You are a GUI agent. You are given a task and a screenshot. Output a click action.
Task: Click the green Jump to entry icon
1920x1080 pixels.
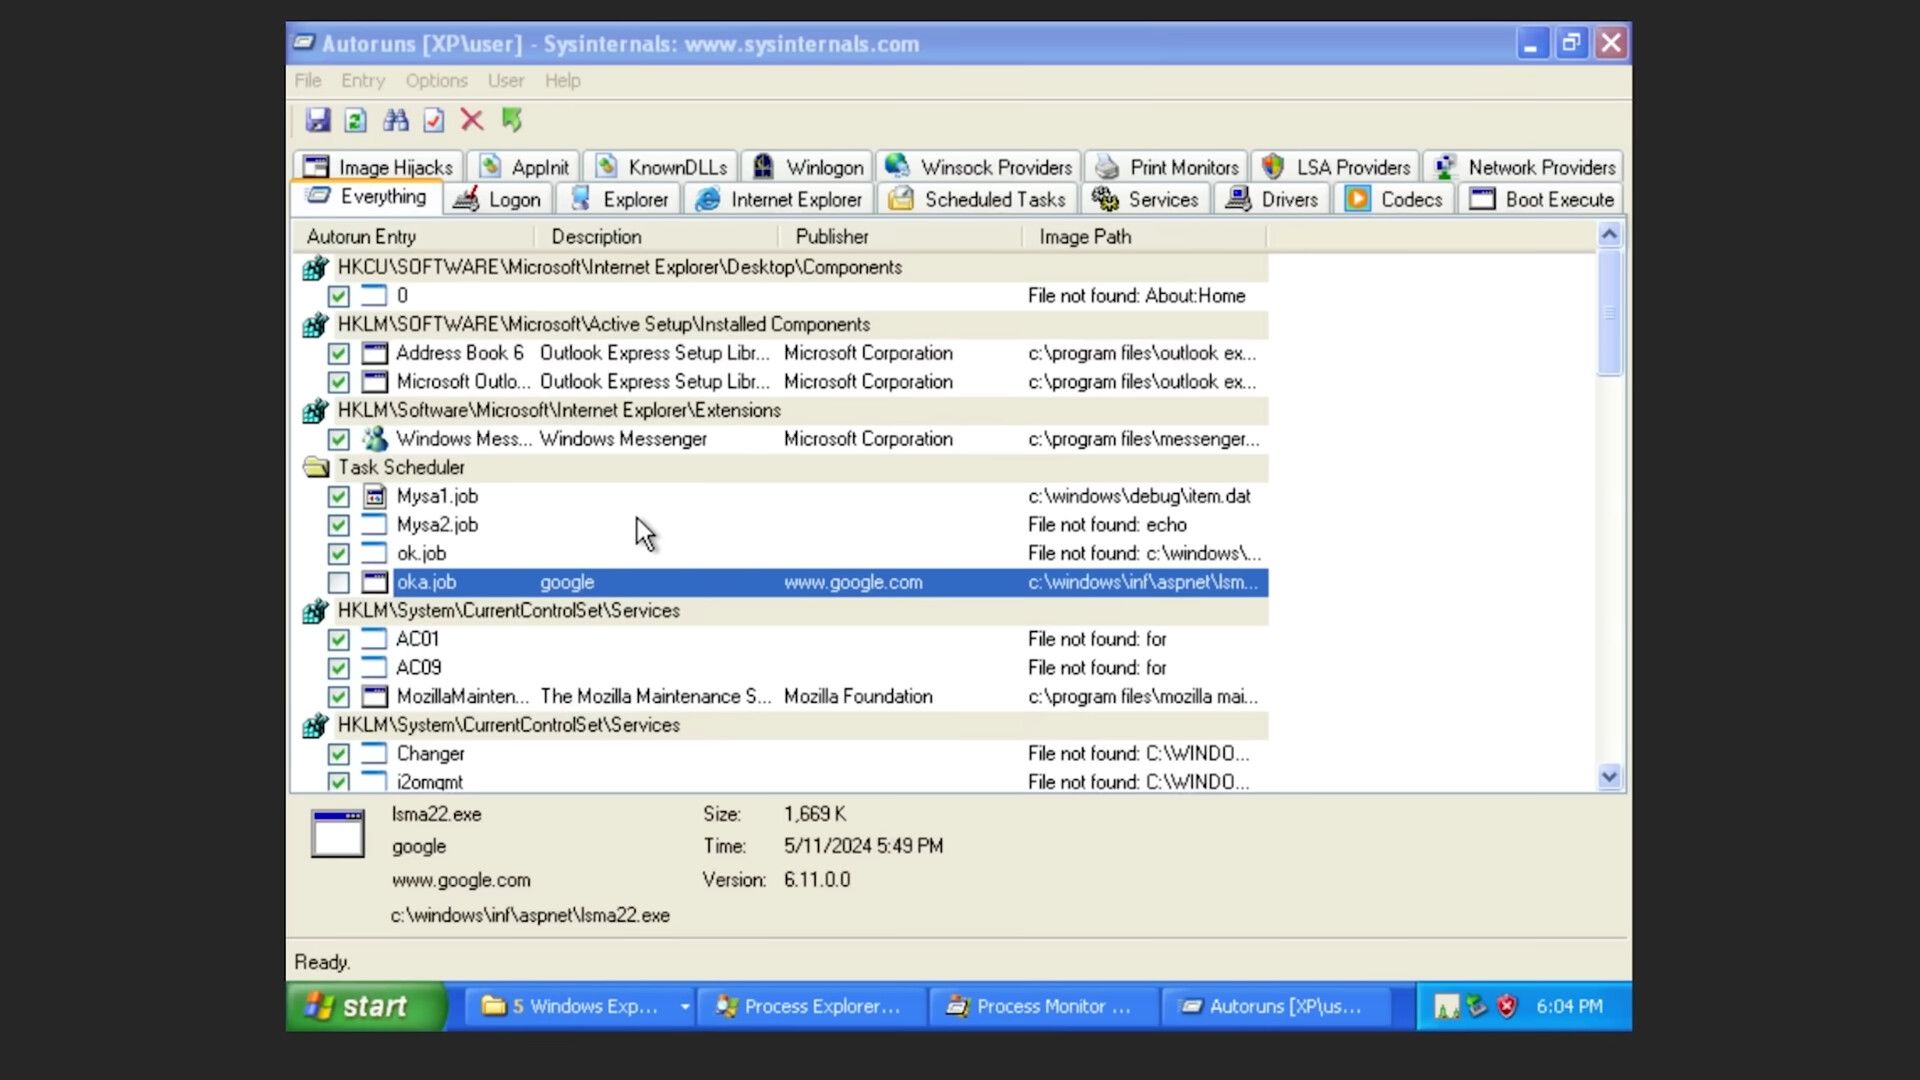(512, 120)
